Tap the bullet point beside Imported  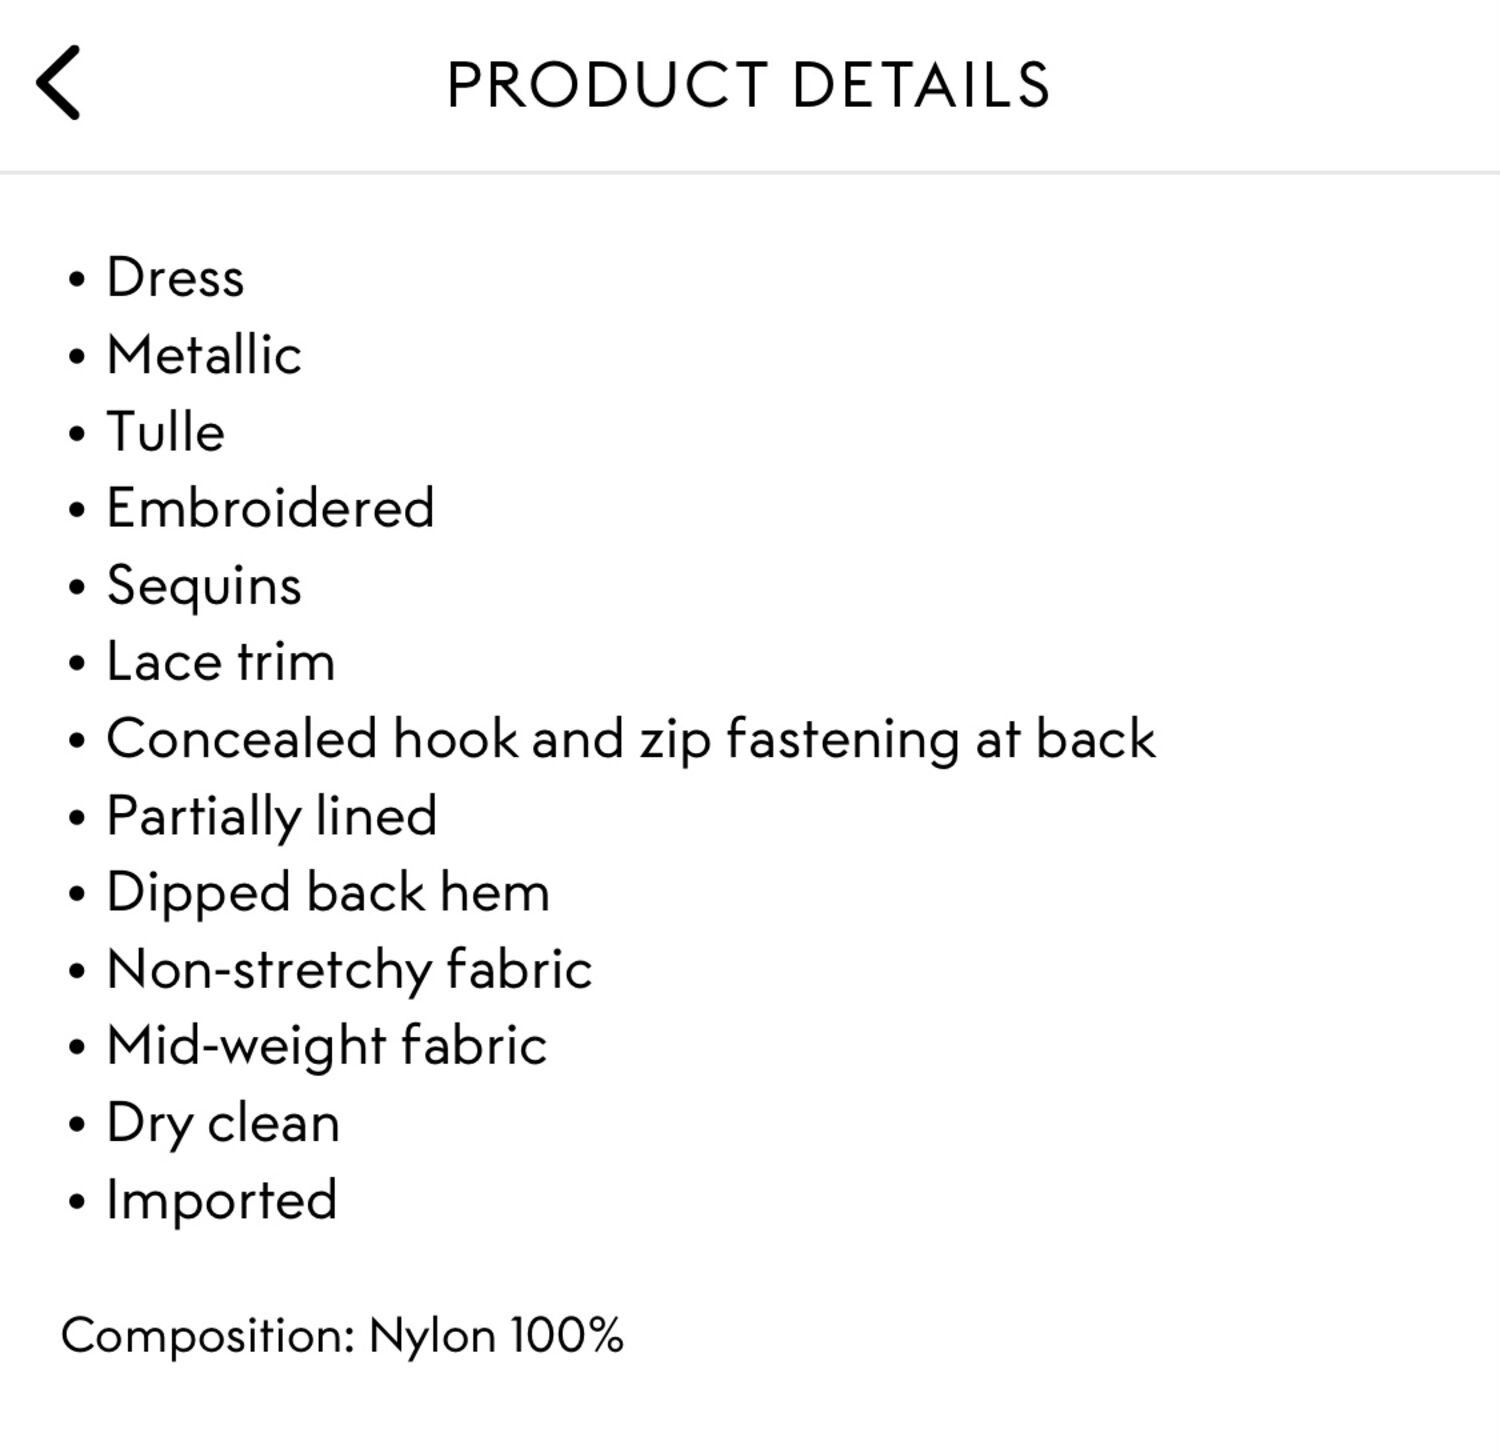coord(77,1202)
